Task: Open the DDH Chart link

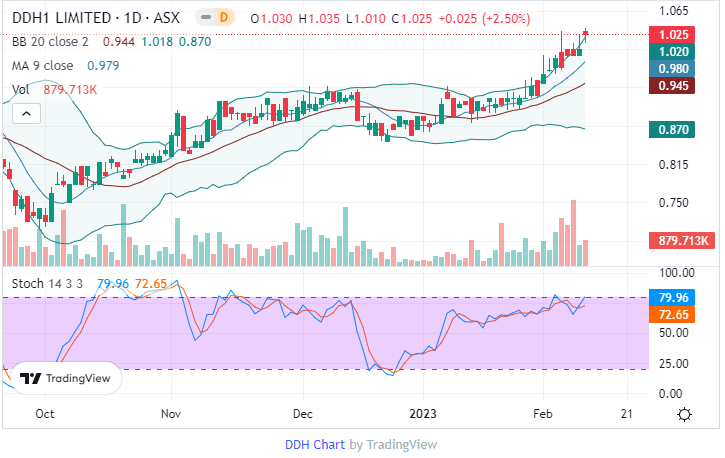Action: point(315,444)
